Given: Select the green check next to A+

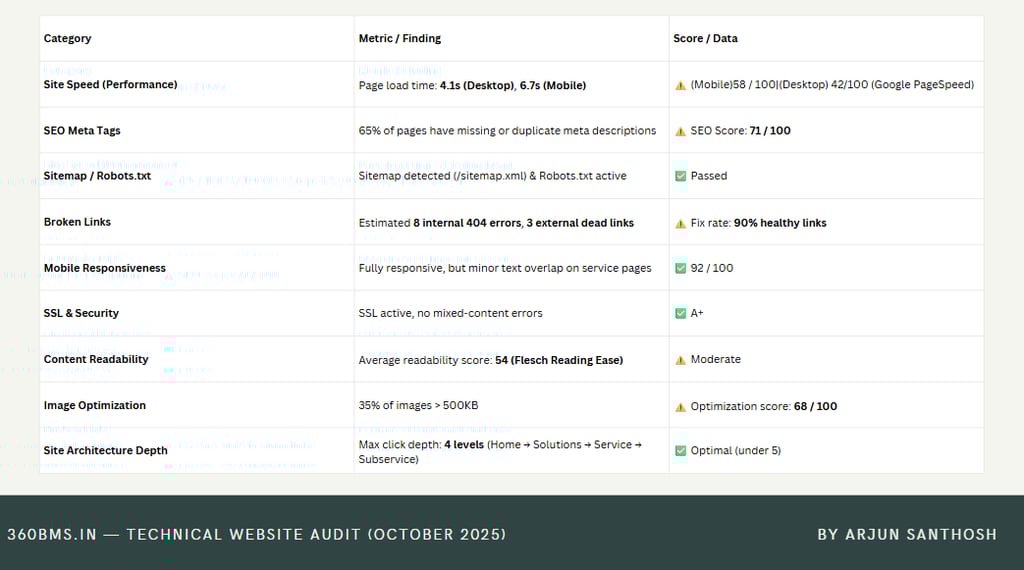Looking at the screenshot, I should (680, 313).
